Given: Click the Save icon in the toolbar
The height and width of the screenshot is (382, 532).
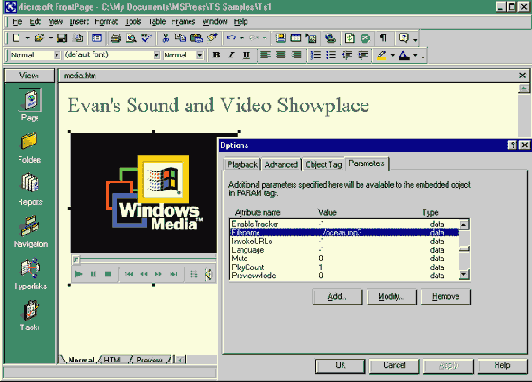Looking at the screenshot, I should coord(62,38).
